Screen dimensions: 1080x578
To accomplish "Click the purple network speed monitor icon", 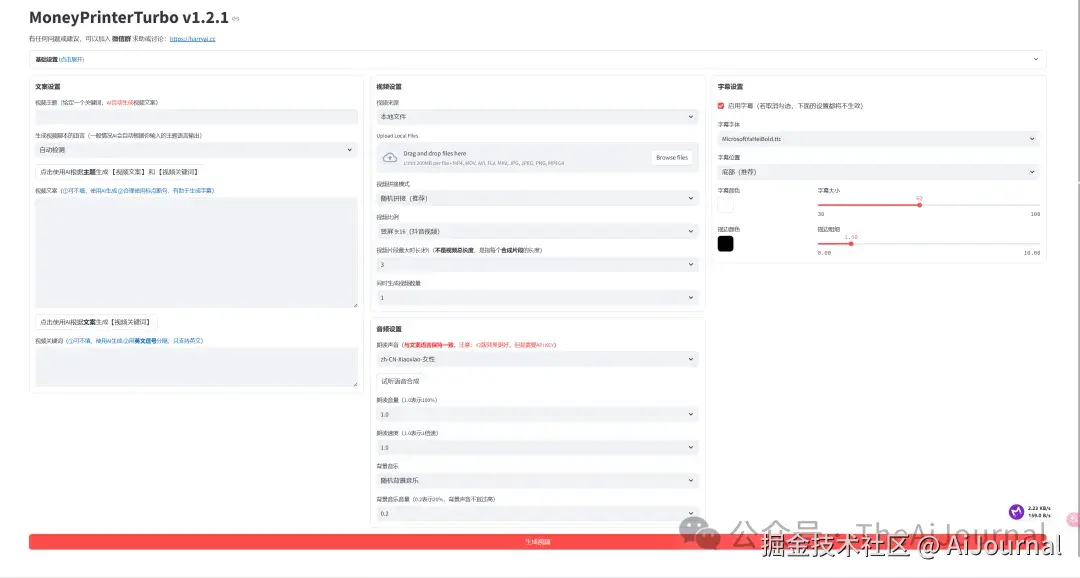I will (x=1016, y=512).
